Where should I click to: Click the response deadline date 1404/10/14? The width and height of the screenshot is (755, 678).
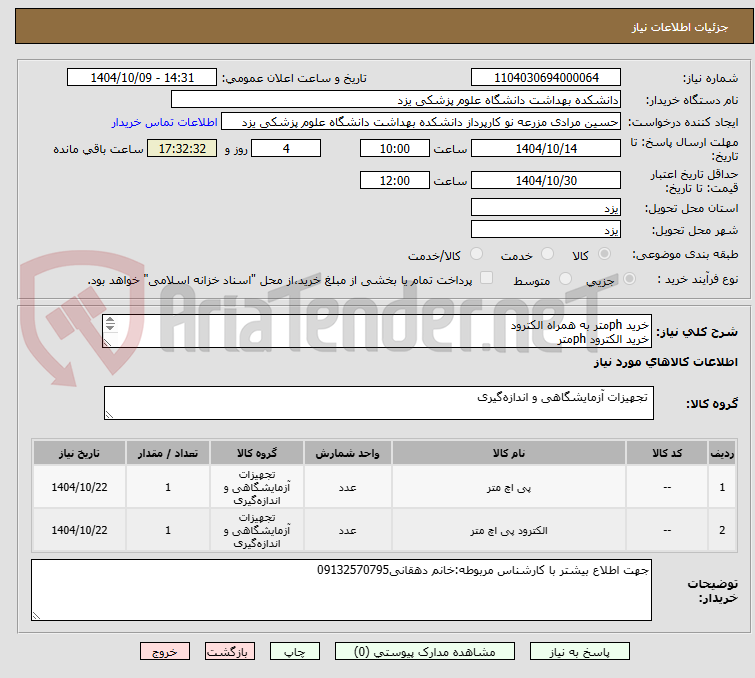pyautogui.click(x=546, y=148)
